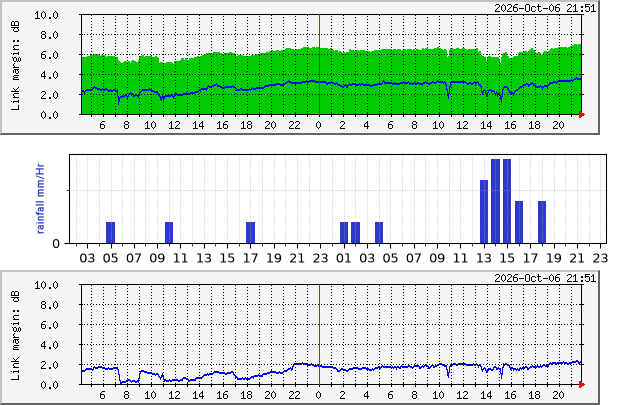Click the rainfall bar at hour 13

click(x=484, y=212)
